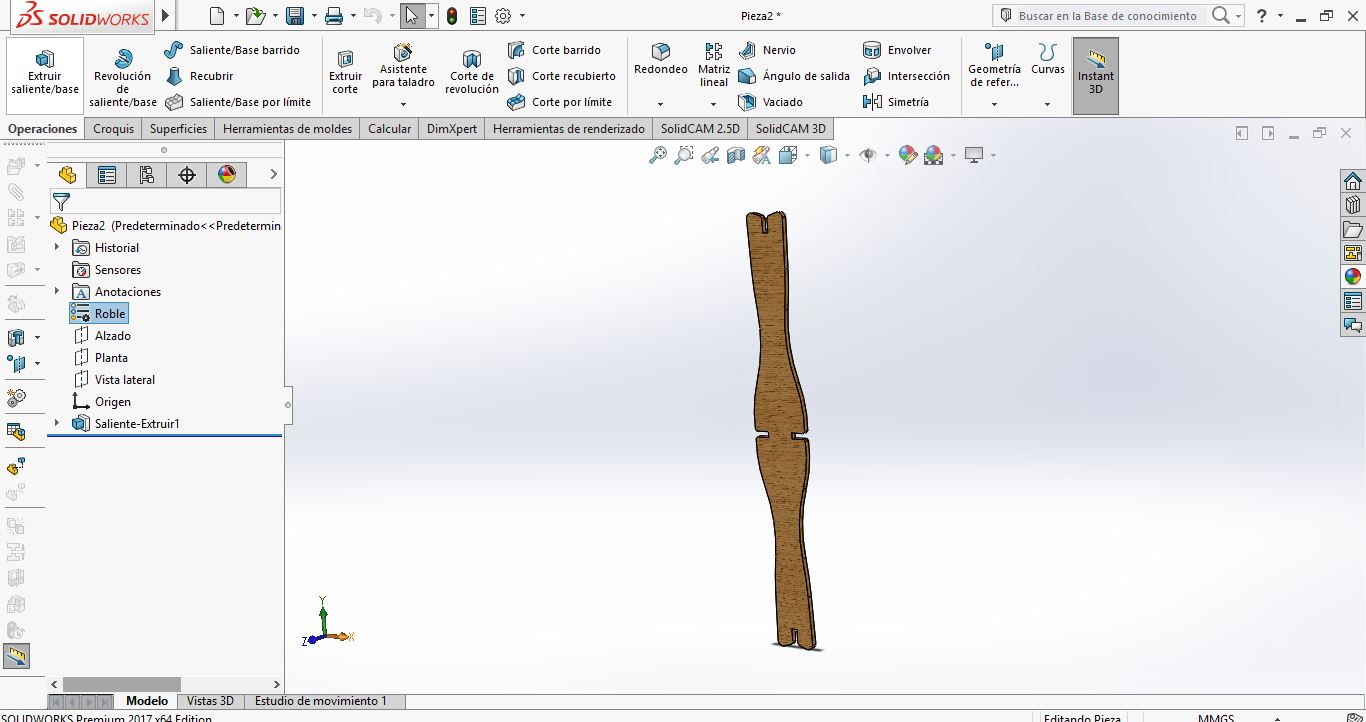Apply the Redondeo fillet tool
Image resolution: width=1366 pixels, height=722 pixels.
pyautogui.click(x=661, y=59)
